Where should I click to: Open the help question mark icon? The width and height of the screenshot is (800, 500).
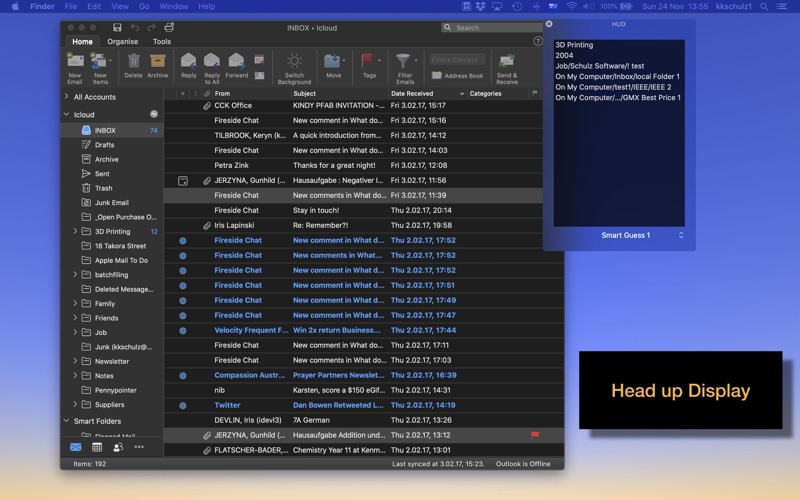(x=538, y=41)
